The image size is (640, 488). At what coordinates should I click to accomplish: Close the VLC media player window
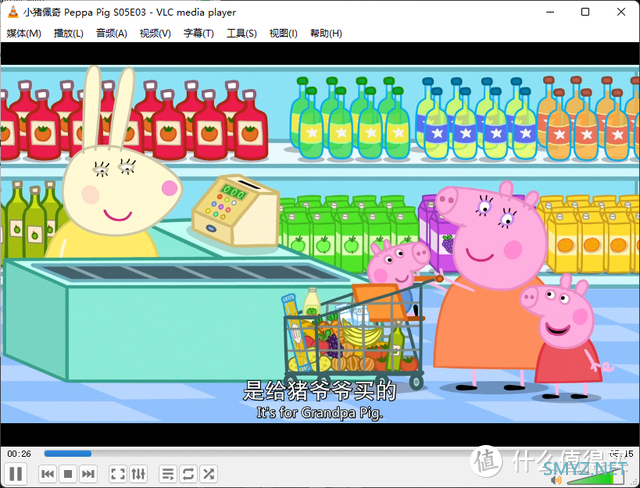[621, 12]
